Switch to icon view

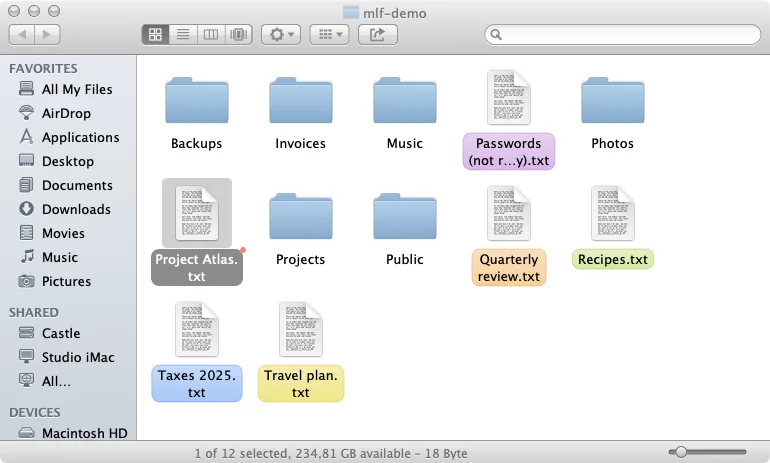tap(155, 34)
